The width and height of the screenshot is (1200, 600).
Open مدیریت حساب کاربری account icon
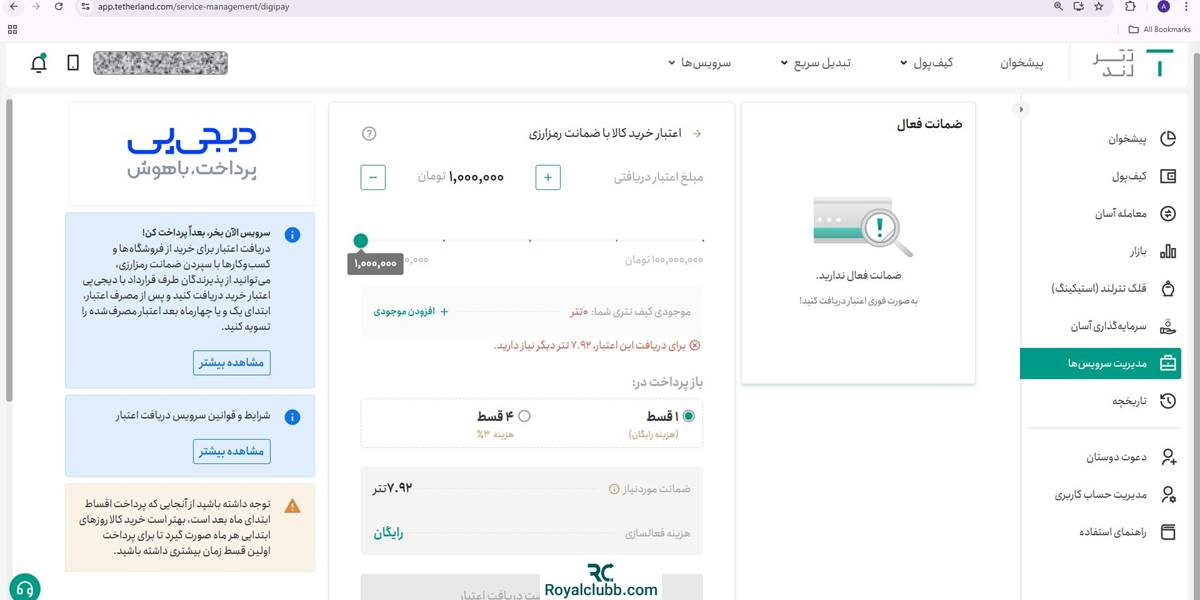click(1167, 494)
